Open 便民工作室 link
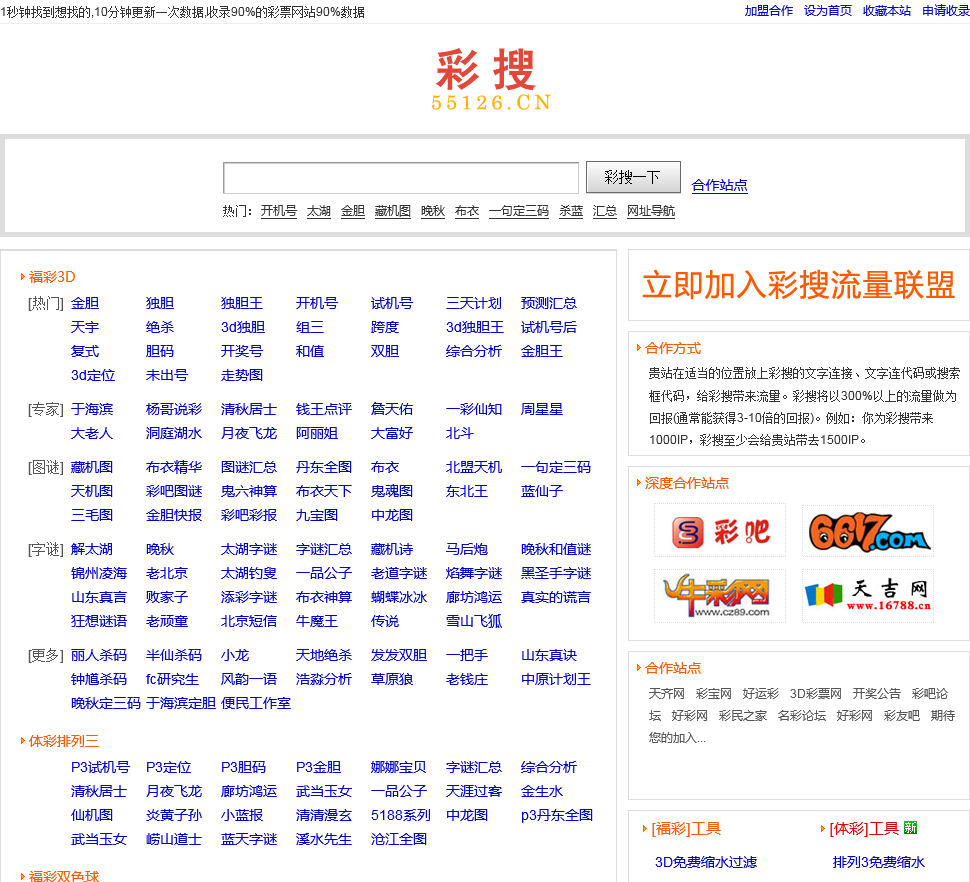 coord(256,703)
